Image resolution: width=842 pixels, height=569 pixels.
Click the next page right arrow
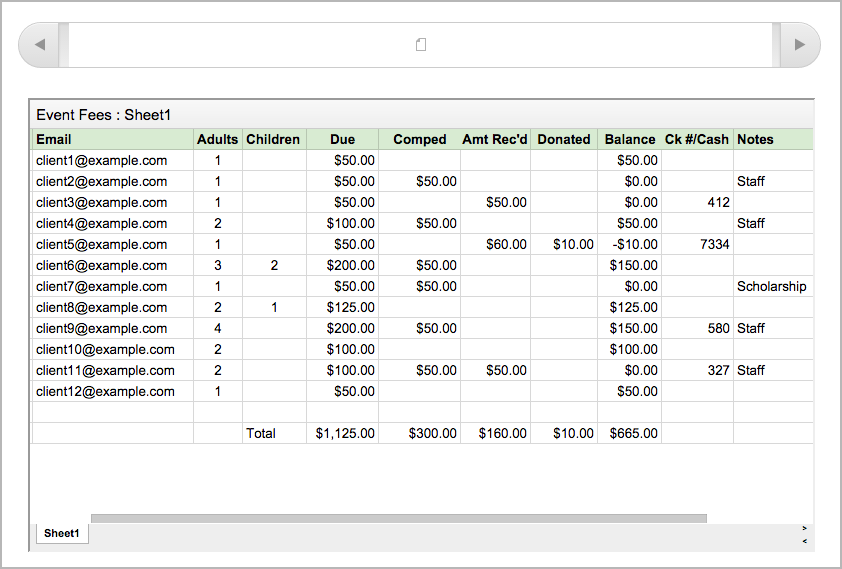(799, 45)
